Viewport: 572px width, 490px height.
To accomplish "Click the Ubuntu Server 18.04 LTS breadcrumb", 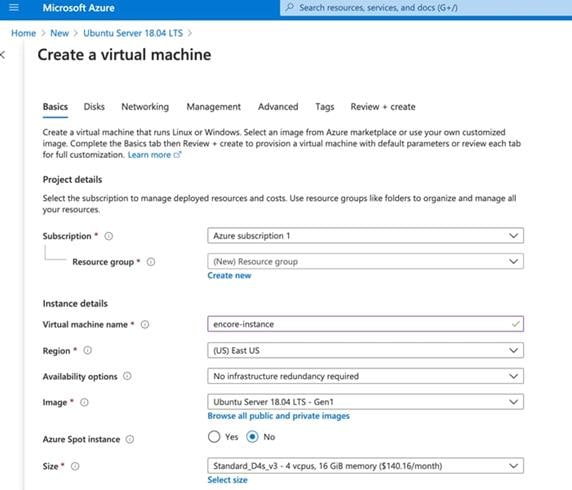I will tap(133, 33).
